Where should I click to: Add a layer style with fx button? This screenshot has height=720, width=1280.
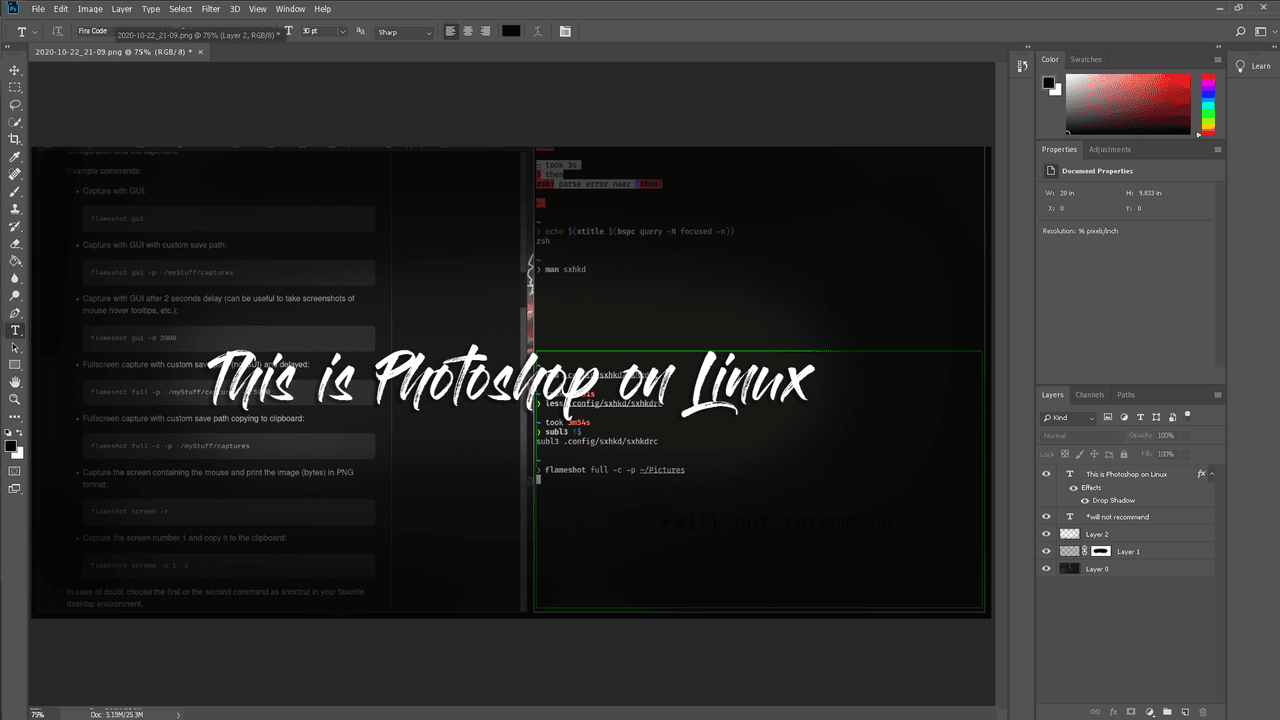point(1113,712)
